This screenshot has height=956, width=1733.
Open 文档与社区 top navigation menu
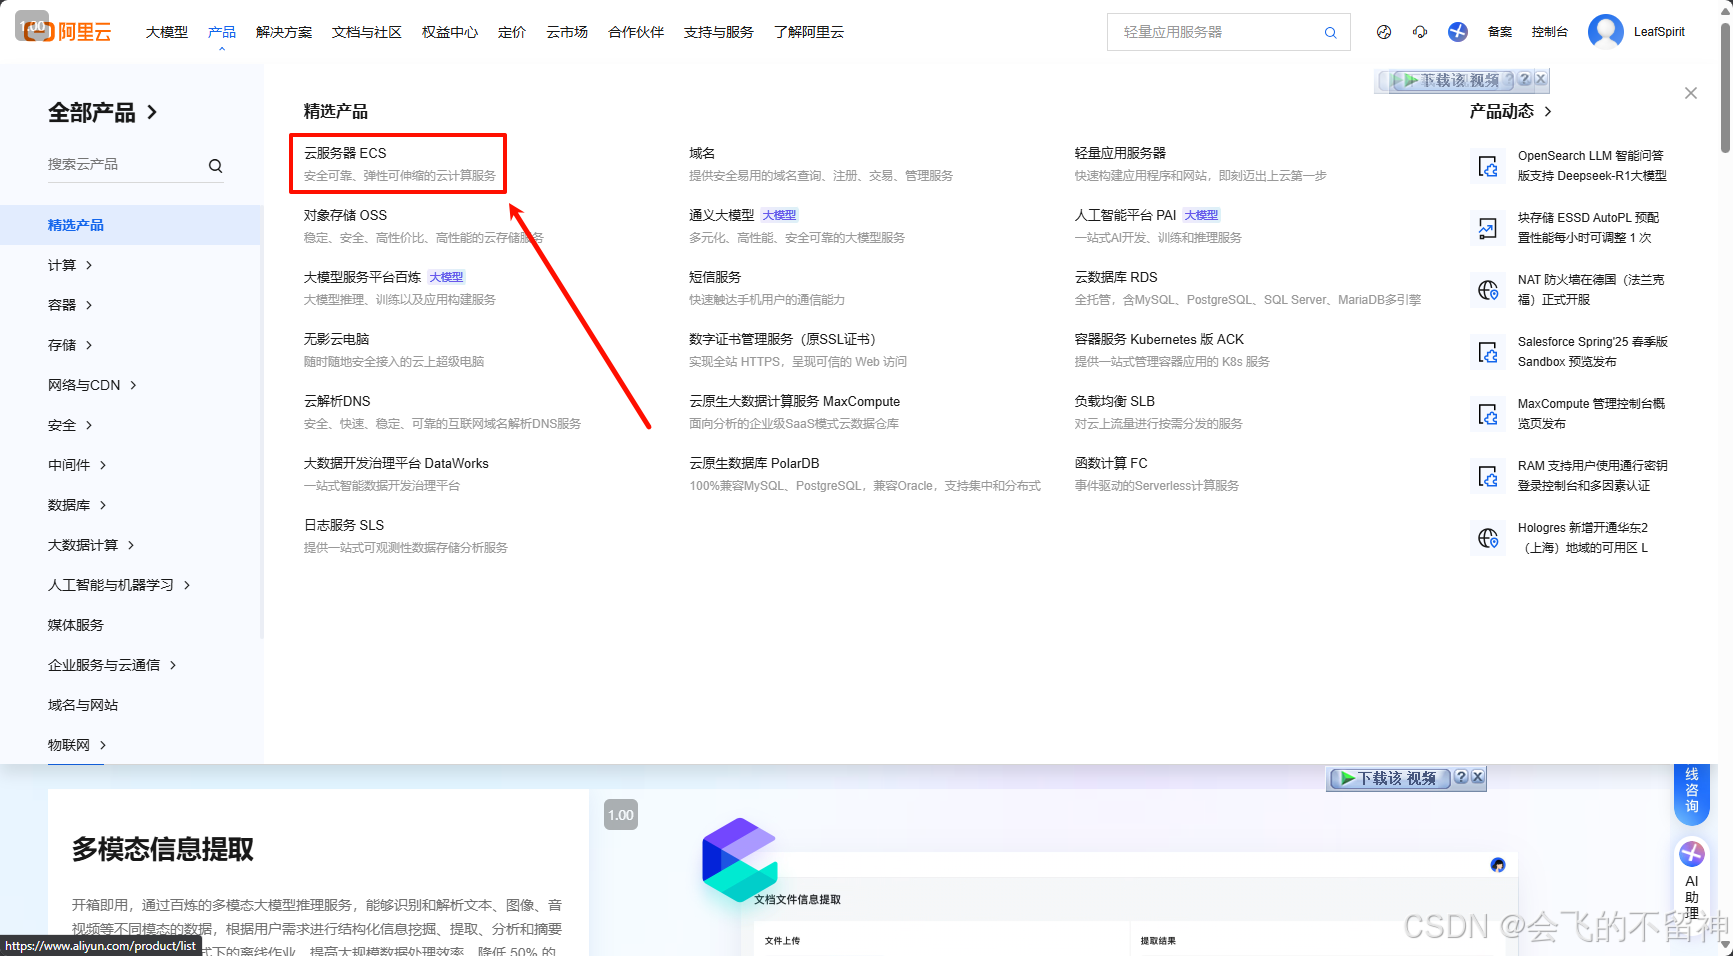tap(367, 32)
